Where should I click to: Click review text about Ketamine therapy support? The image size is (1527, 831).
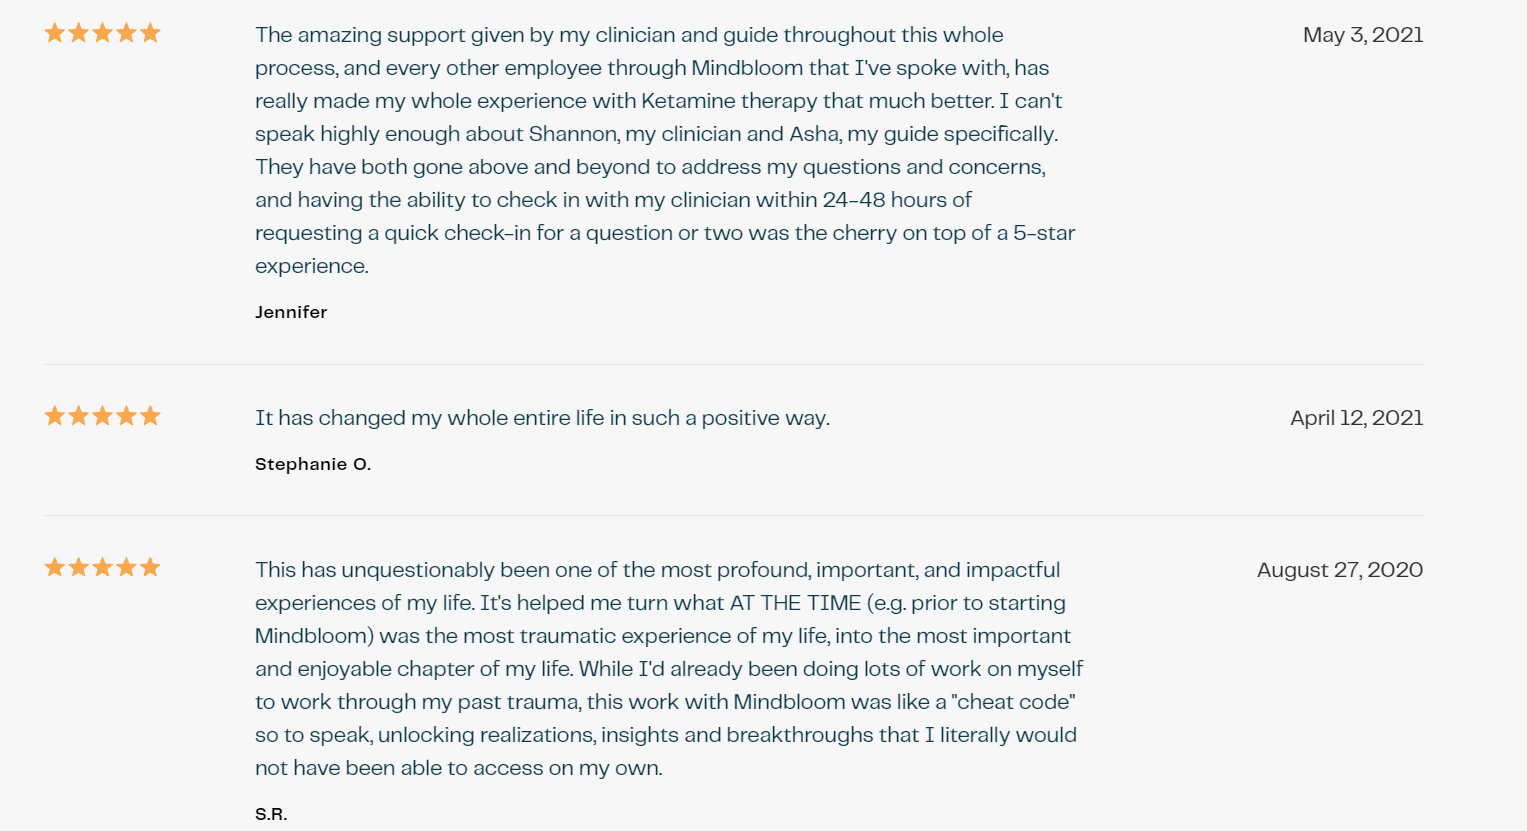click(665, 150)
